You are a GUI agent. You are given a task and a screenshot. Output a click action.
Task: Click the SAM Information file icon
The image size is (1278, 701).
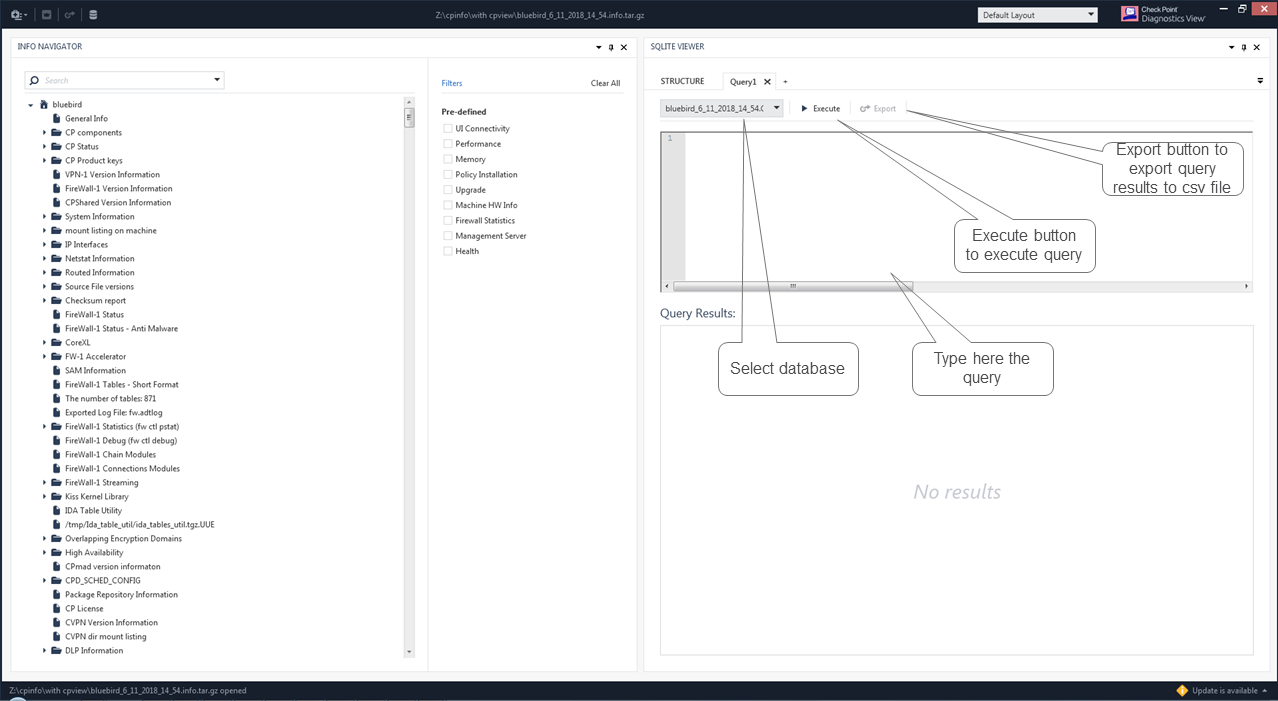56,370
